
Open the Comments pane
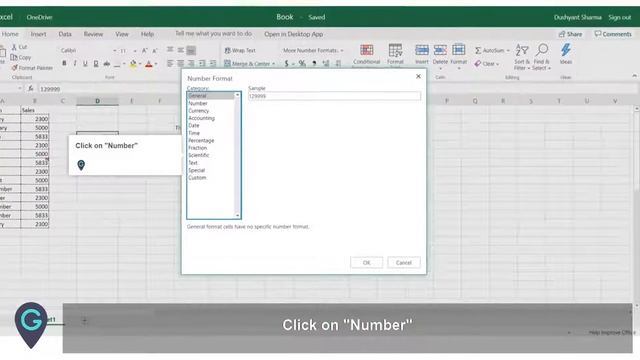click(613, 34)
